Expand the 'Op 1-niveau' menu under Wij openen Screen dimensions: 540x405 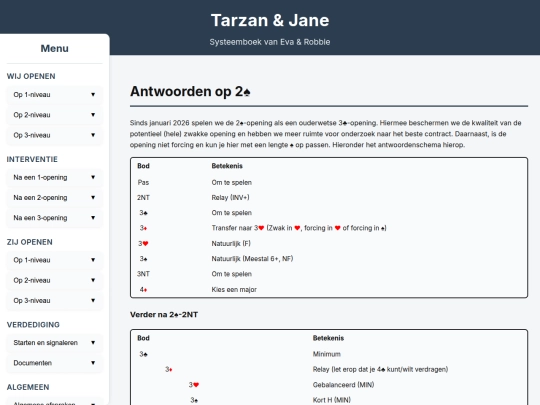pos(54,95)
